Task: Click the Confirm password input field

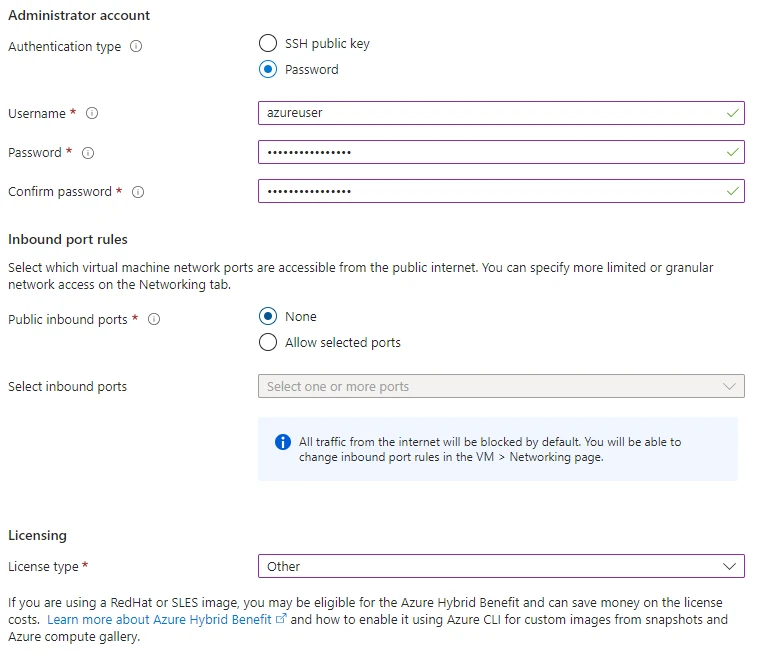Action: pos(490,191)
